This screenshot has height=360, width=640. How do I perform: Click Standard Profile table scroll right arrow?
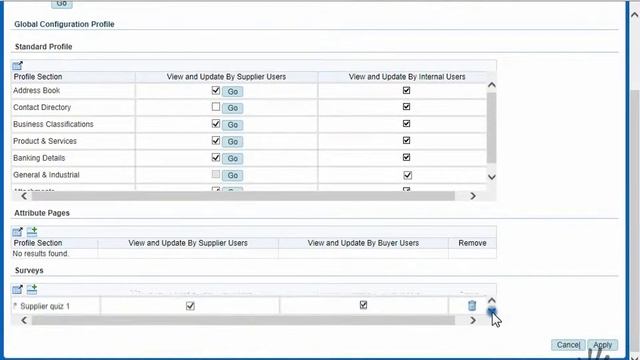[473, 196]
